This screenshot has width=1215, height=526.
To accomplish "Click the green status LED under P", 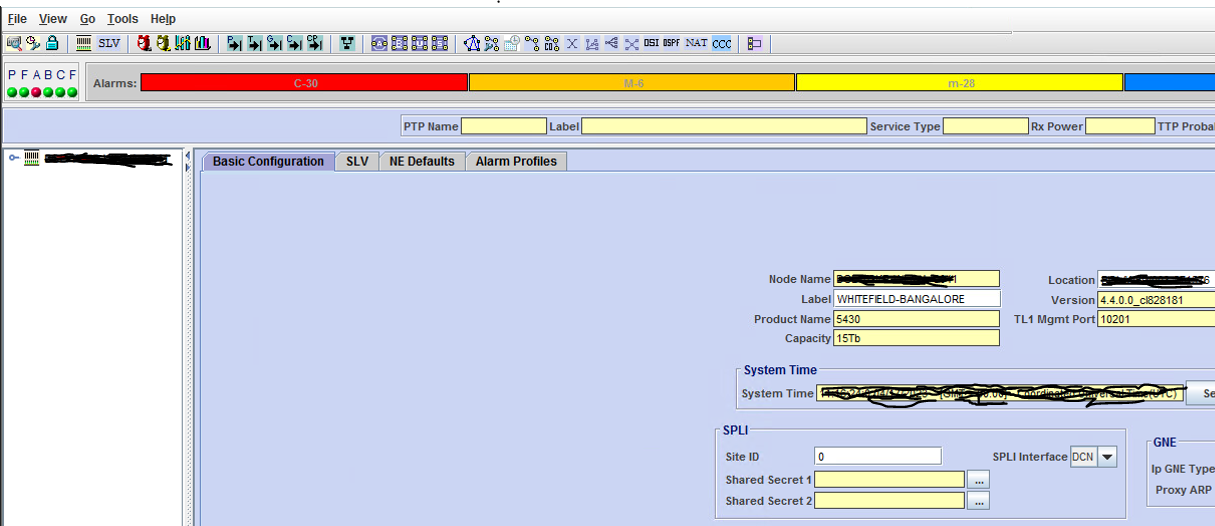I will 11,92.
